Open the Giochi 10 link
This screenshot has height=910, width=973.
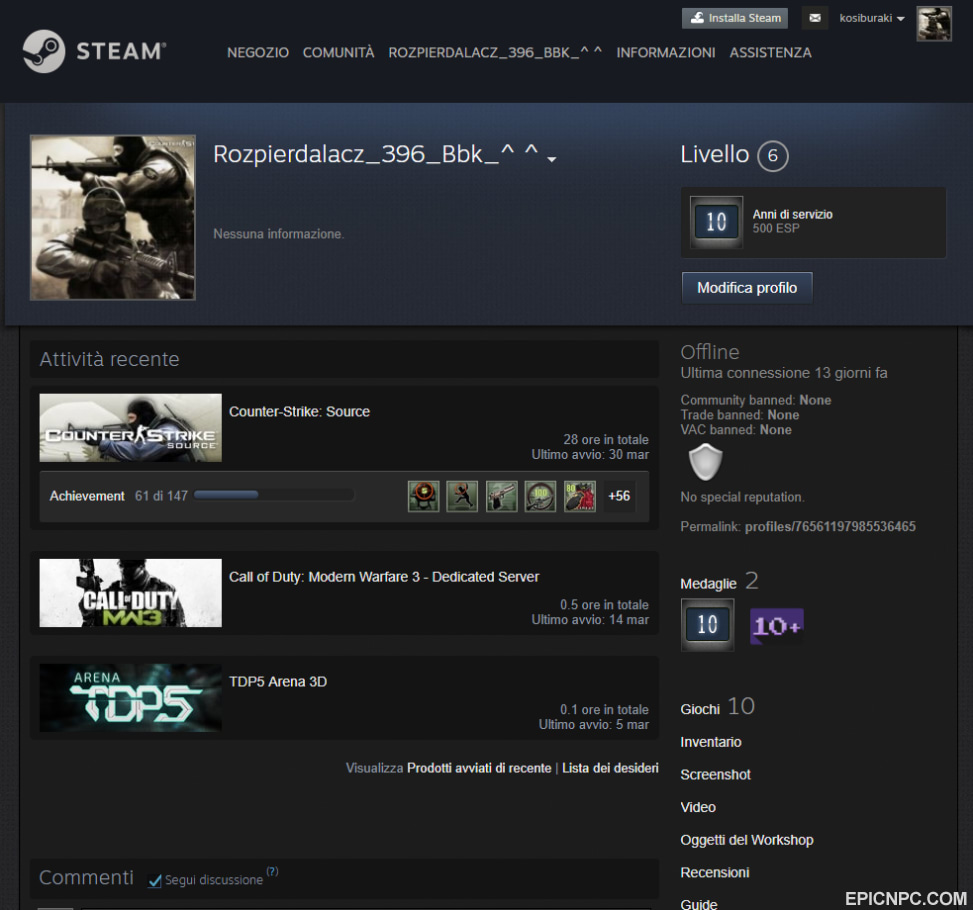tap(717, 707)
